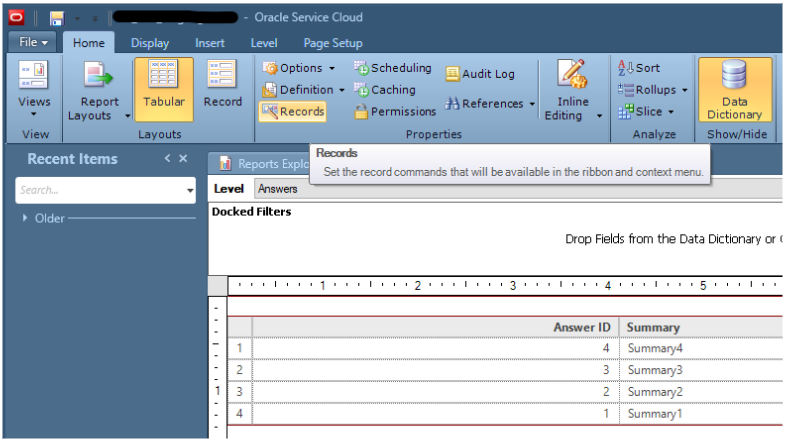Click the Docked Filters label
The height and width of the screenshot is (442, 787).
[251, 212]
